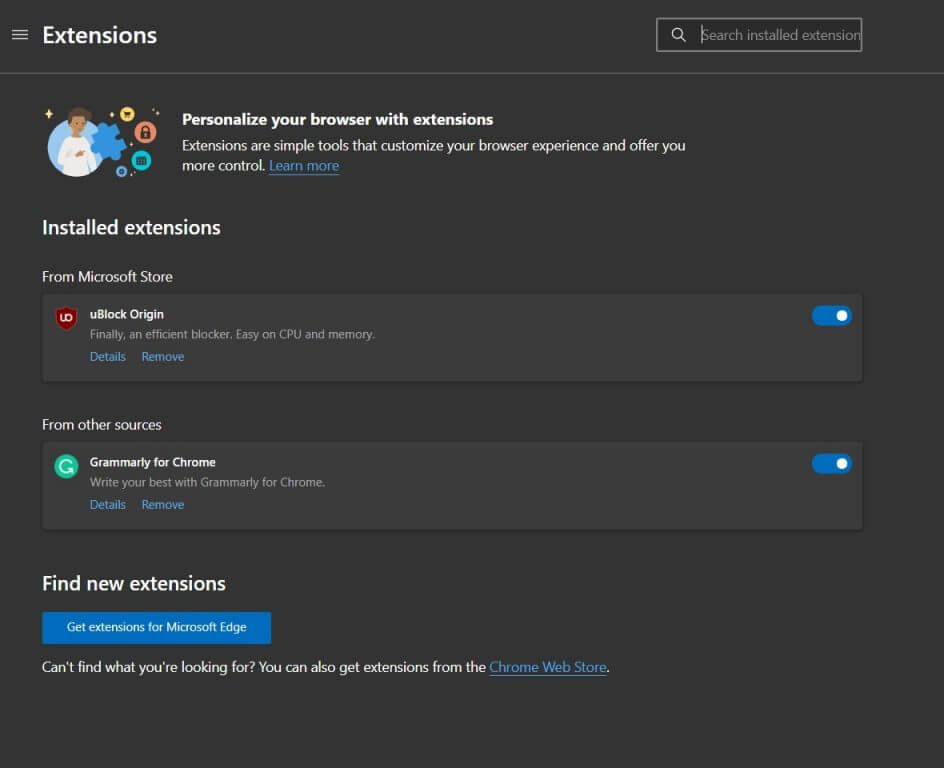The height and width of the screenshot is (768, 944).
Task: Click the search magnifier icon
Action: 678,35
